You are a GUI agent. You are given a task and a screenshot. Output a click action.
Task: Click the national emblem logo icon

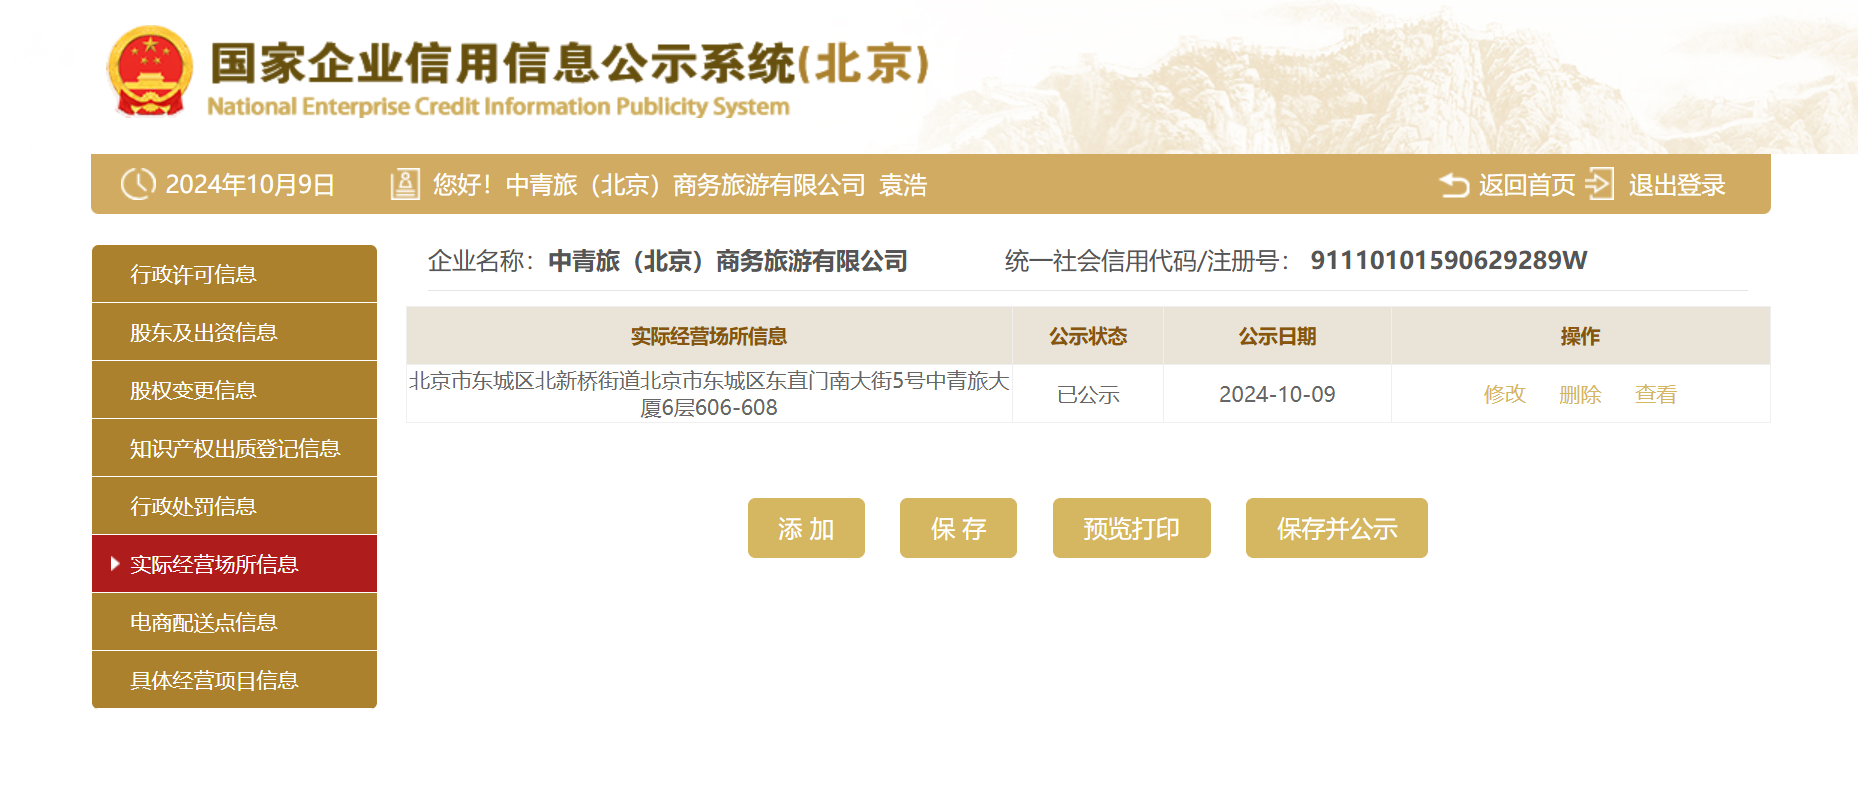click(x=150, y=71)
